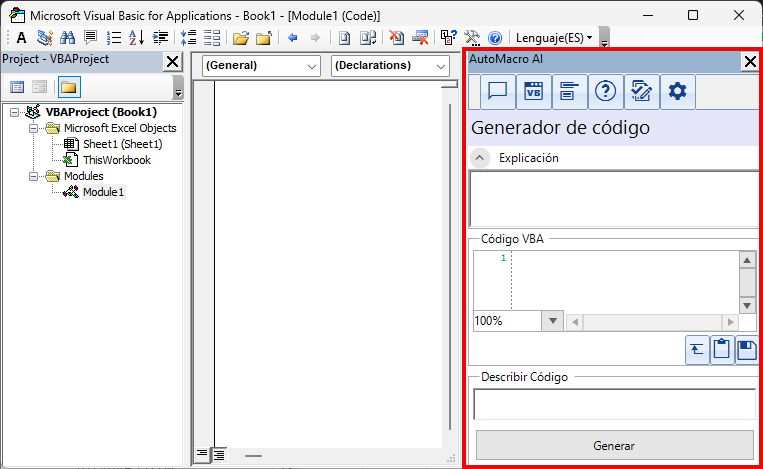
Task: Collapse the VBAProject (Book1) tree node
Action: point(15,112)
